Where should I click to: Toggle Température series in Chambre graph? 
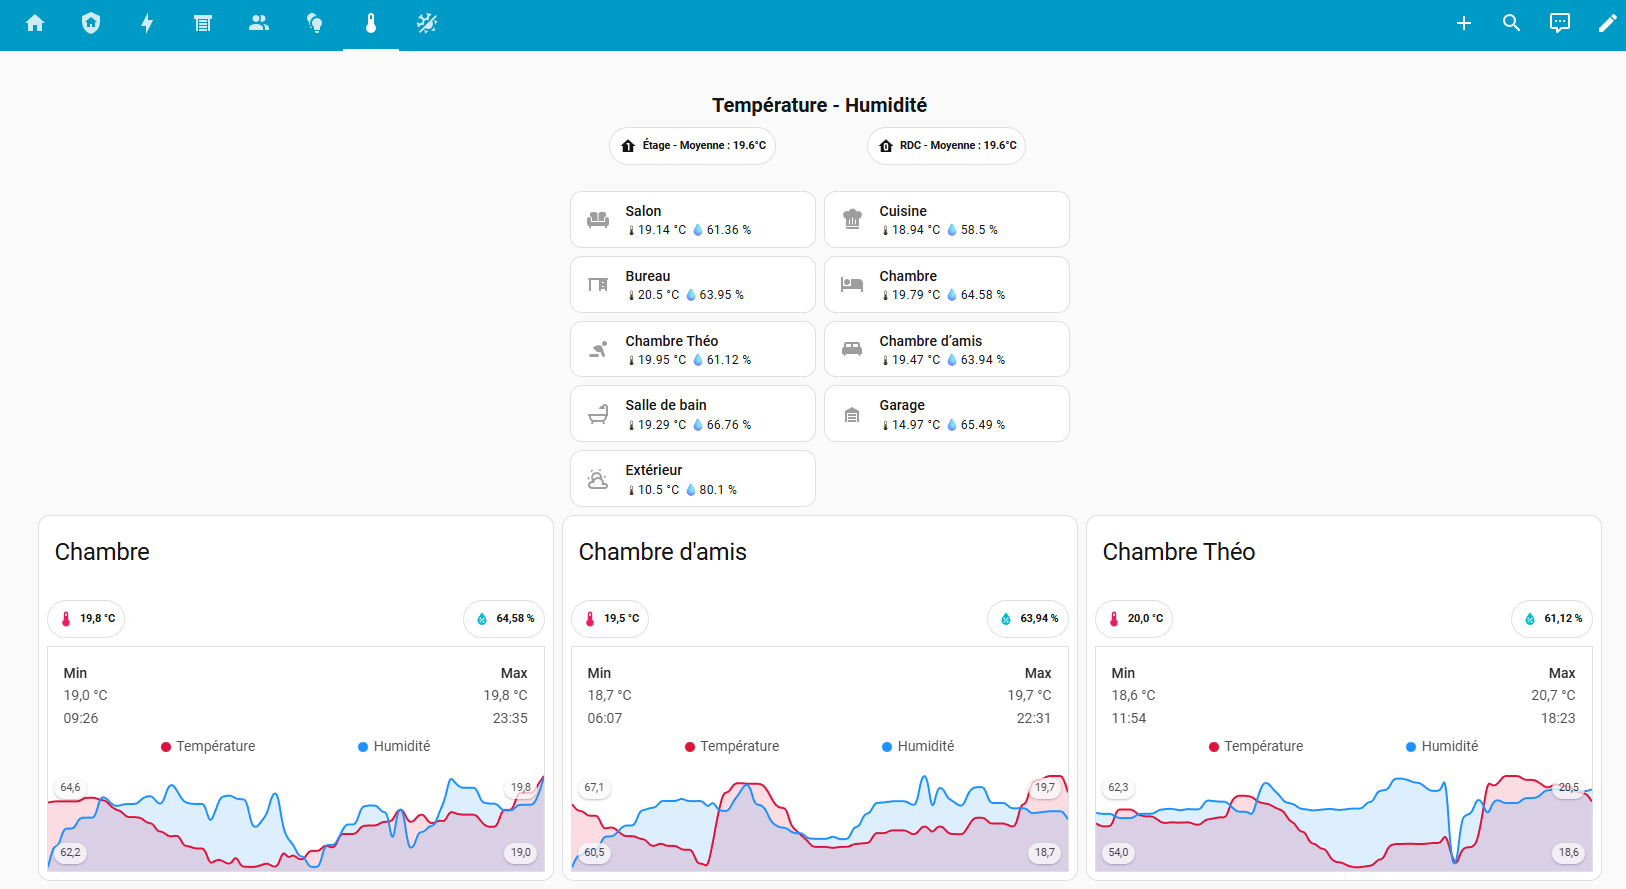click(x=208, y=746)
